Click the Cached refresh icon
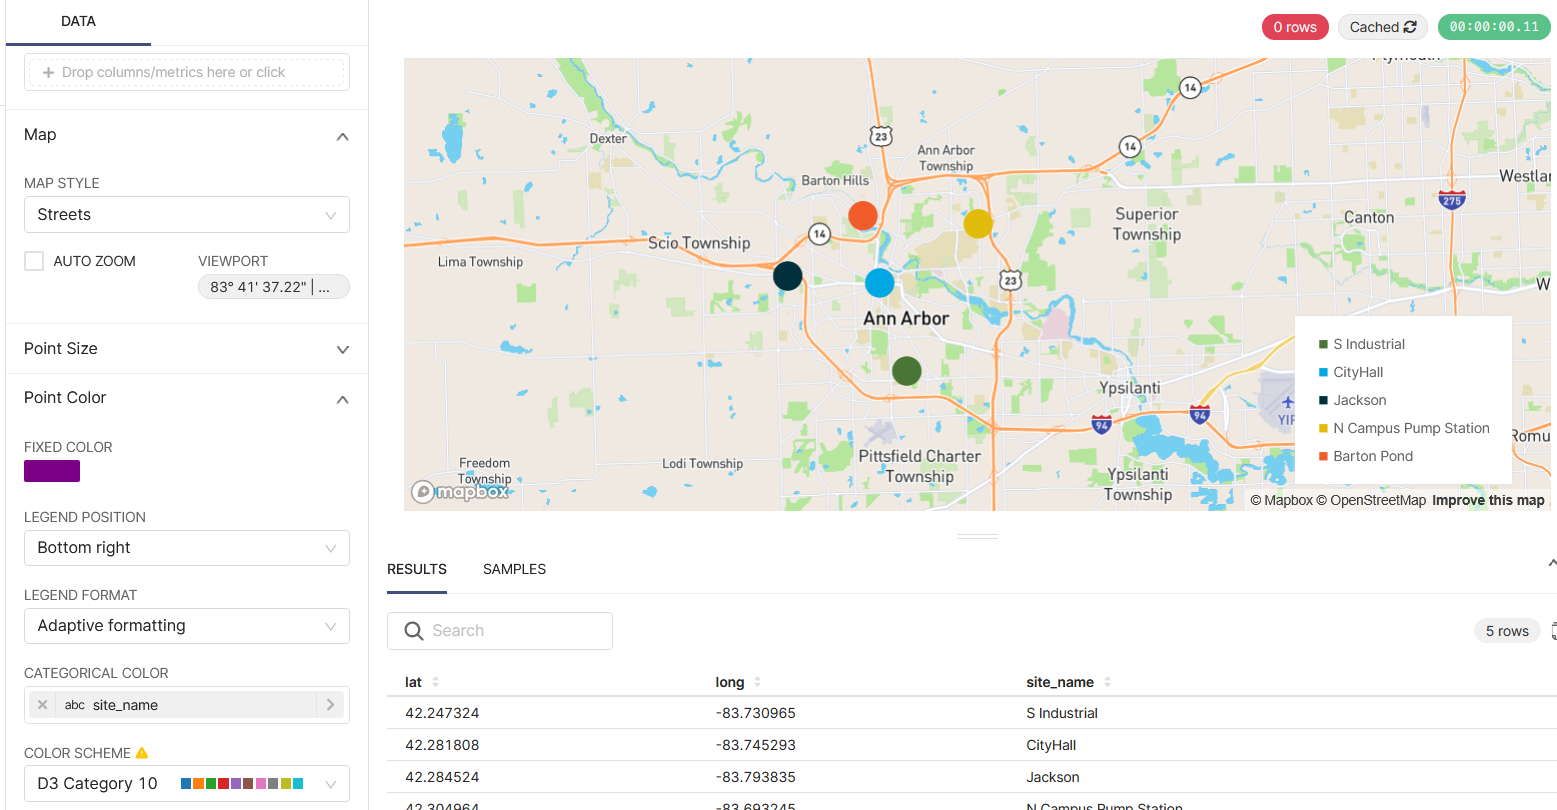 click(1410, 27)
